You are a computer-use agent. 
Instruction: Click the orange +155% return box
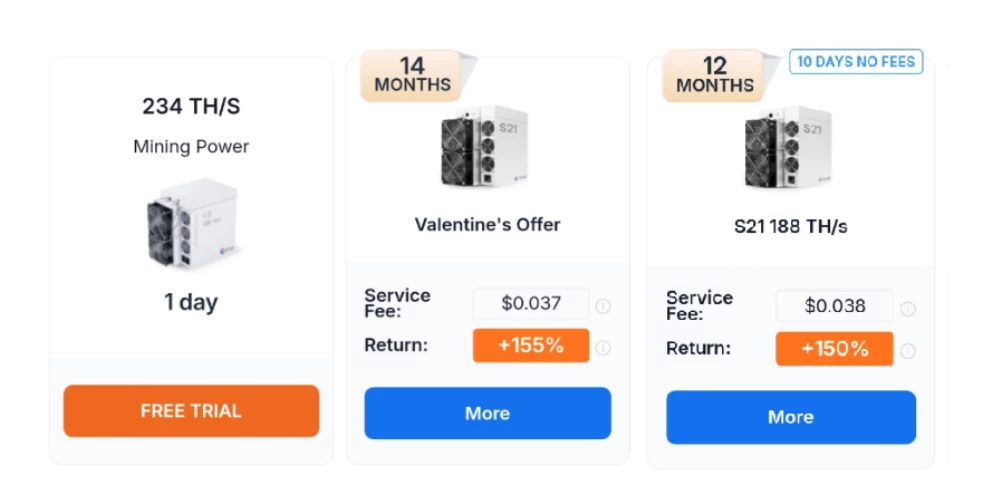pos(531,346)
